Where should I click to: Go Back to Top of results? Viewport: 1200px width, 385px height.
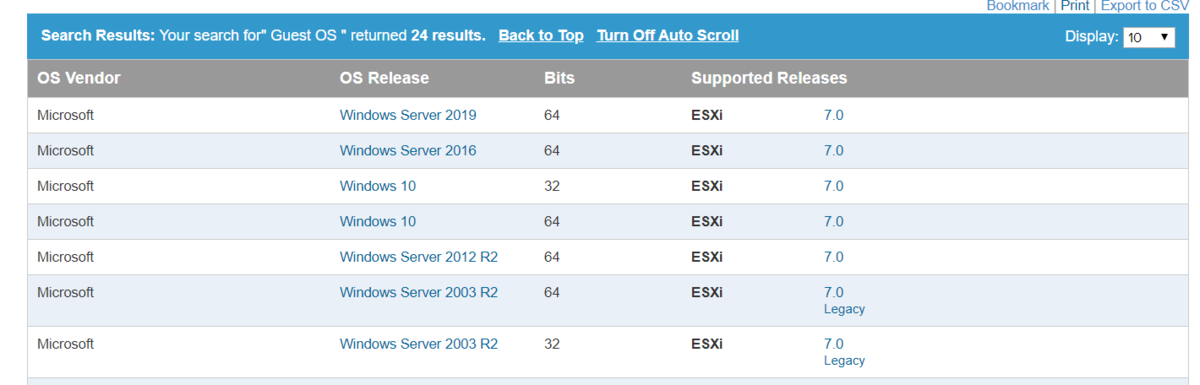pos(541,35)
